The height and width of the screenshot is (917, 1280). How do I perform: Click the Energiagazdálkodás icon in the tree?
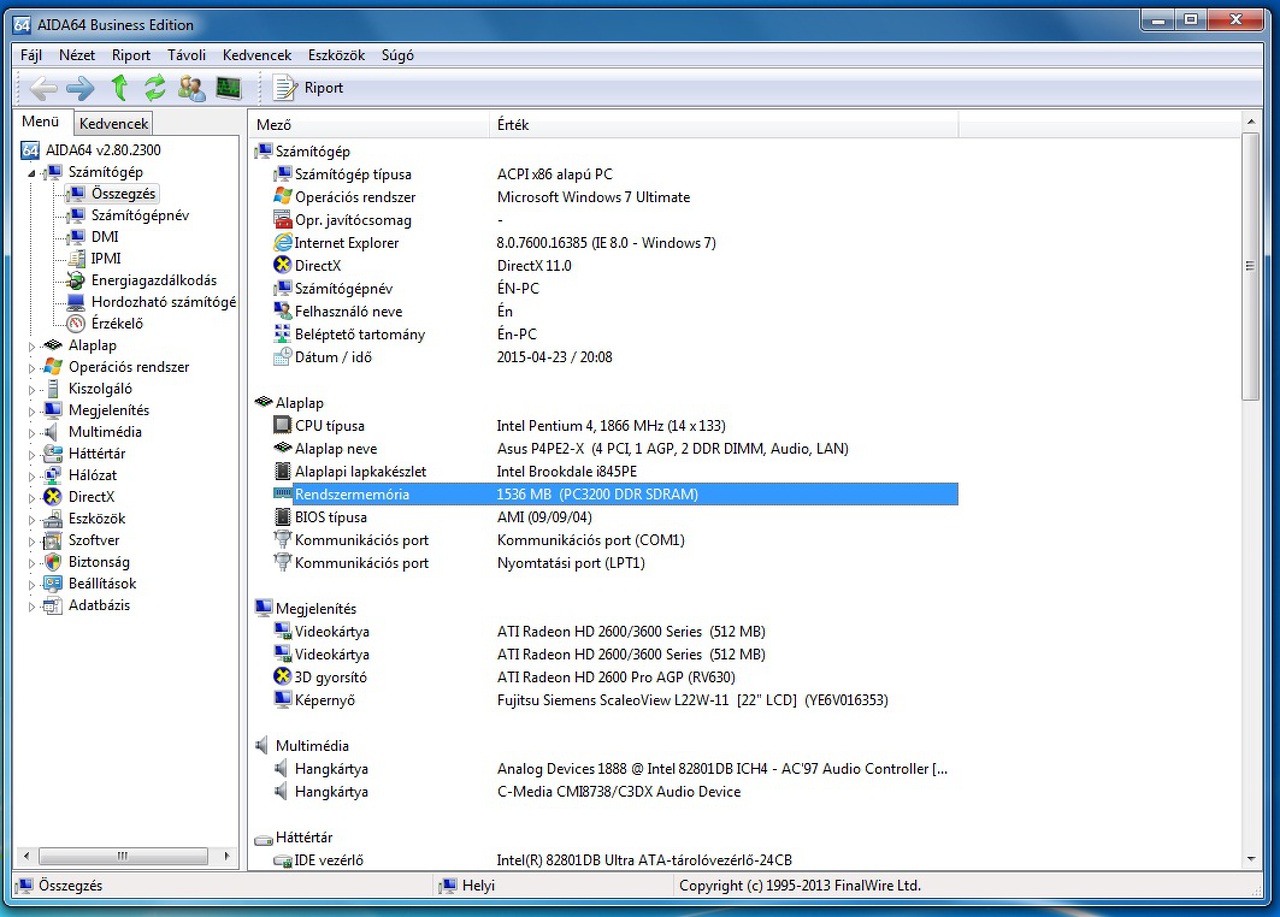click(x=75, y=280)
